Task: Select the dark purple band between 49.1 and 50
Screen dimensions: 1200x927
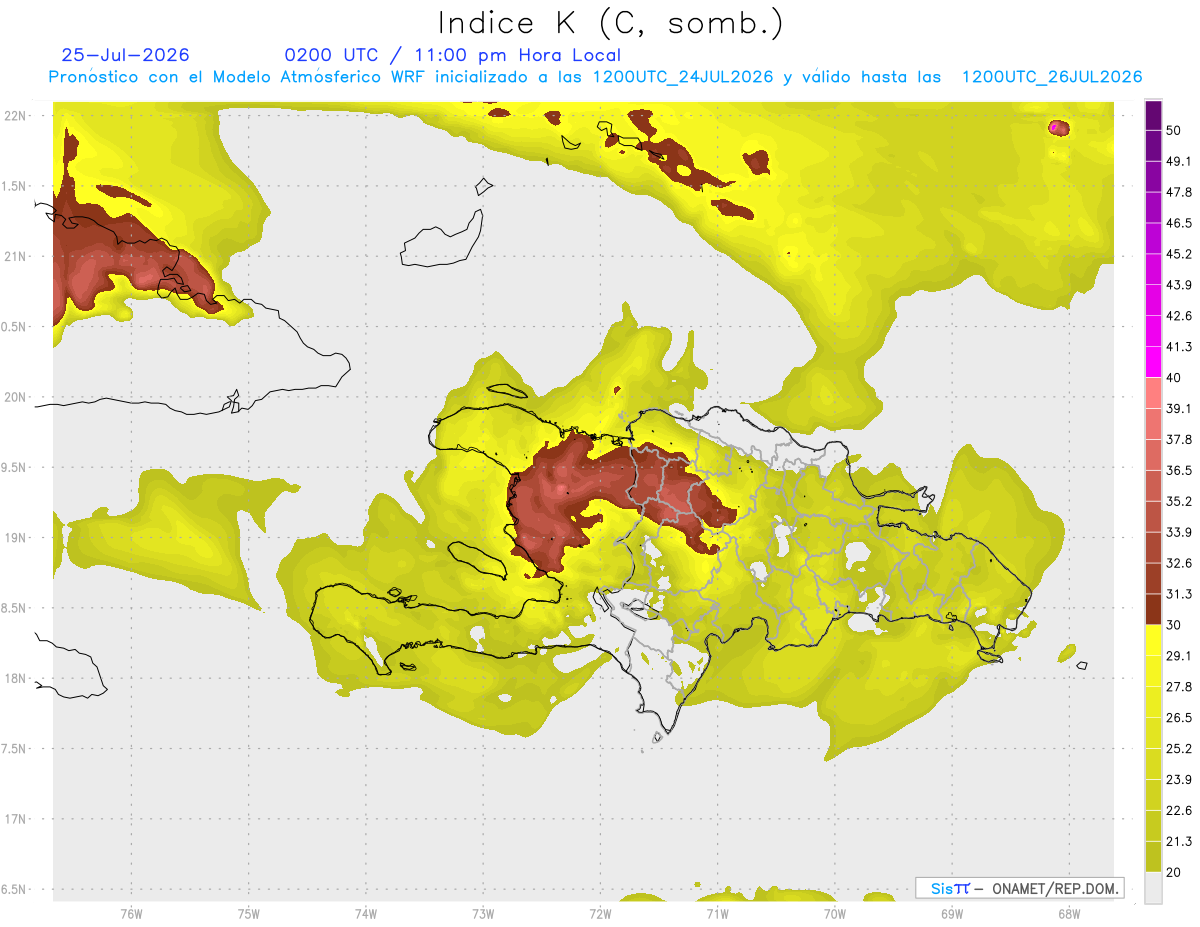Action: 1153,145
